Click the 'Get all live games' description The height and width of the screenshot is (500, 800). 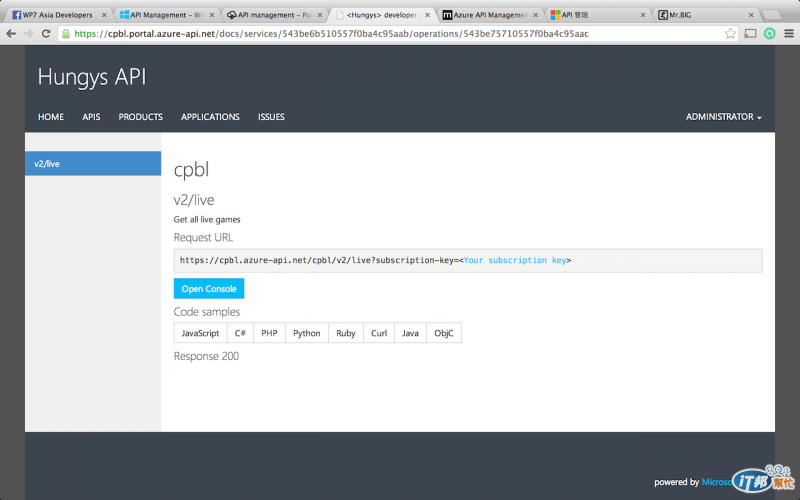pyautogui.click(x=207, y=219)
